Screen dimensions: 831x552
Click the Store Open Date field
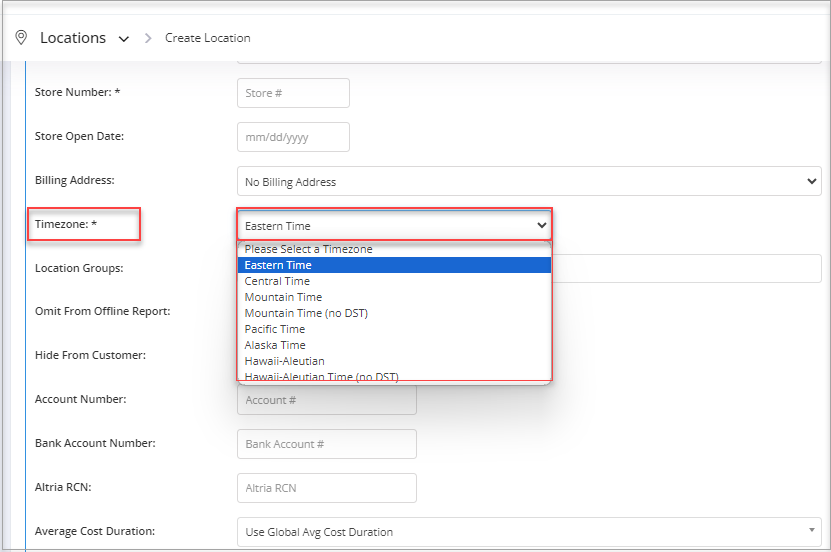coord(293,137)
